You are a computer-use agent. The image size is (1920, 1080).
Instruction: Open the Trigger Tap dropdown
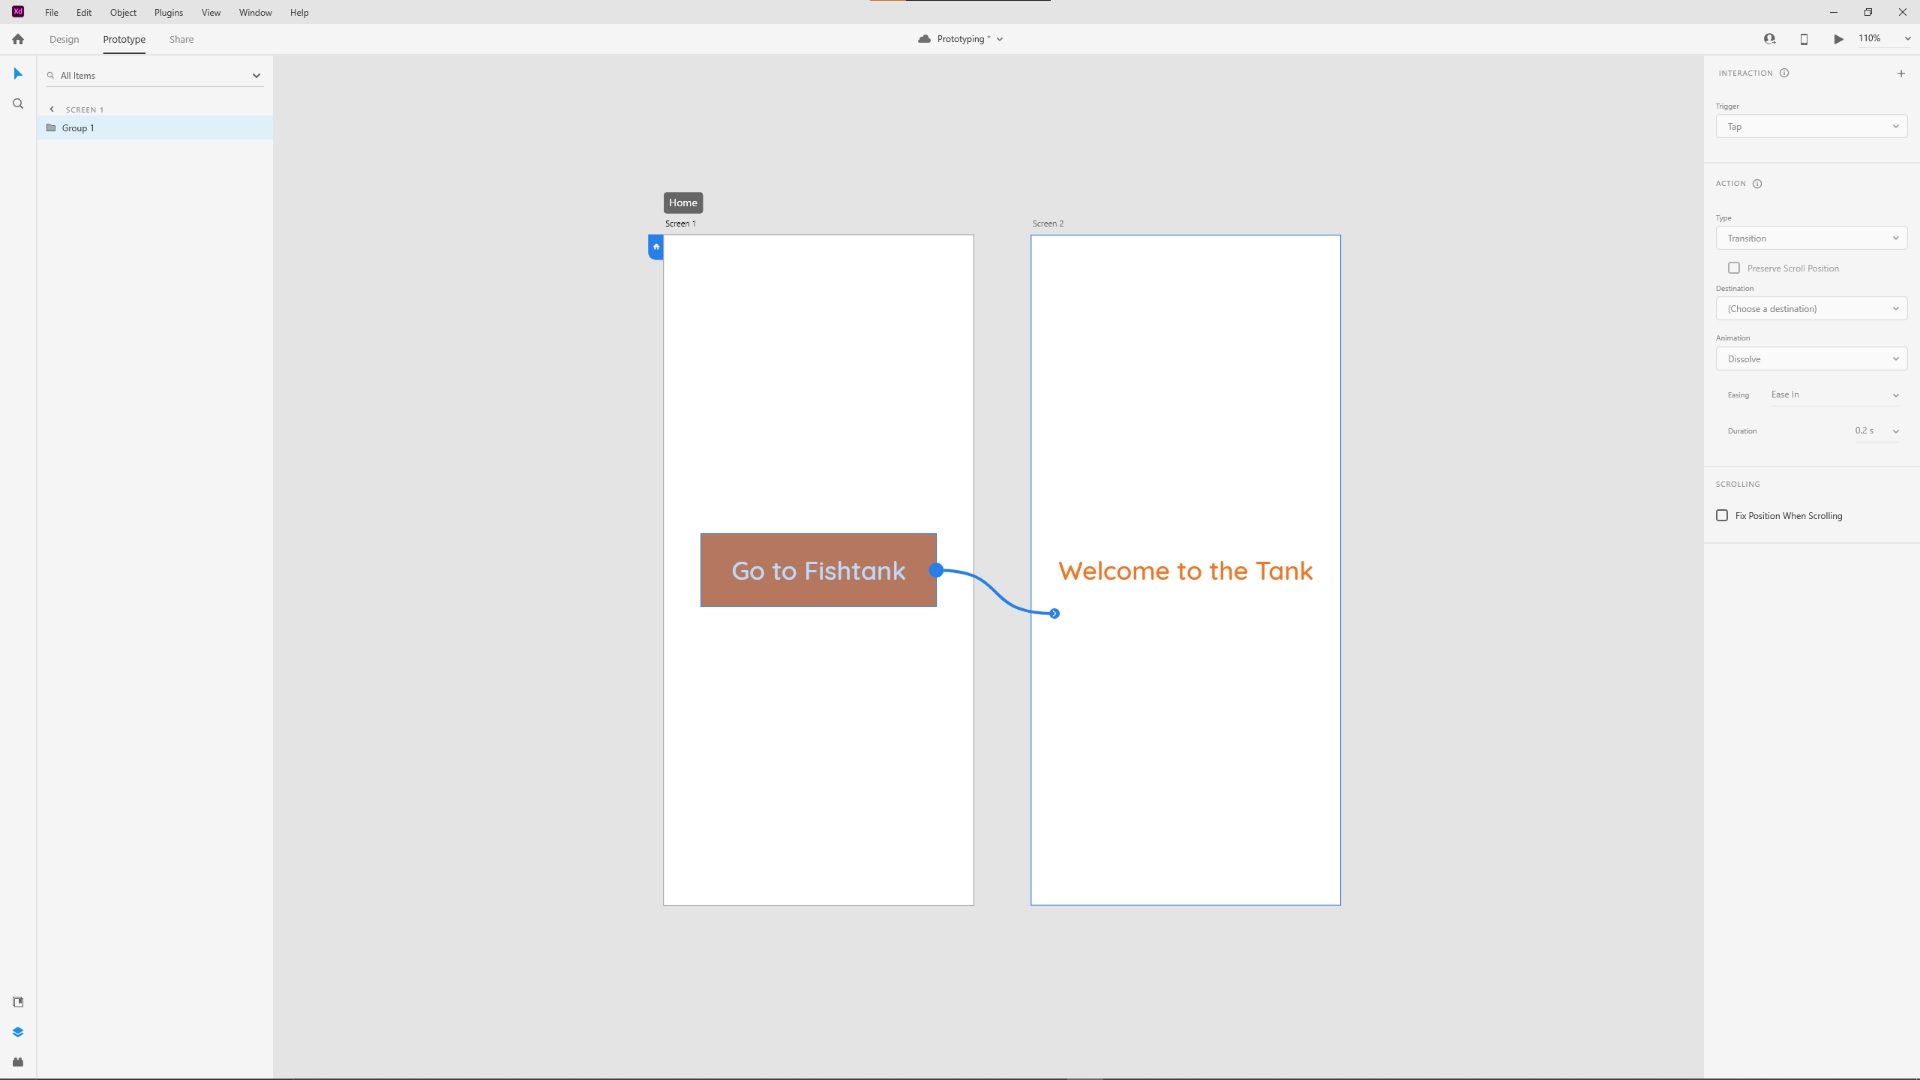[1811, 127]
